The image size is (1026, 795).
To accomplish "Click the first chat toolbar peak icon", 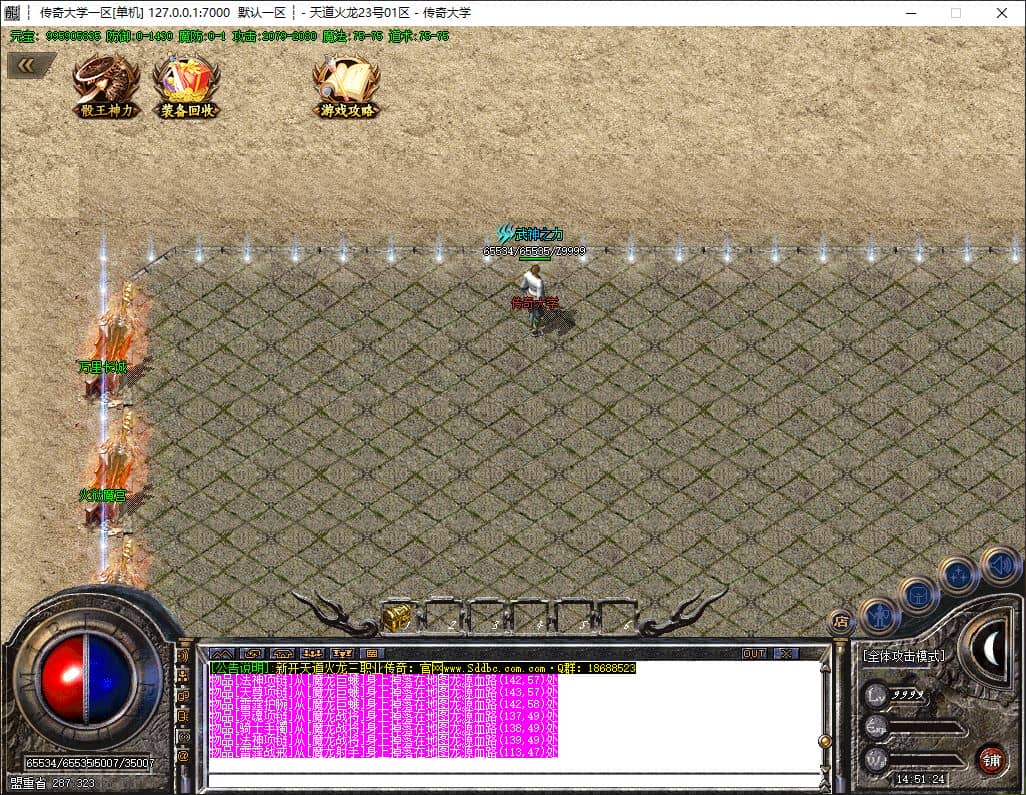I will [x=222, y=653].
